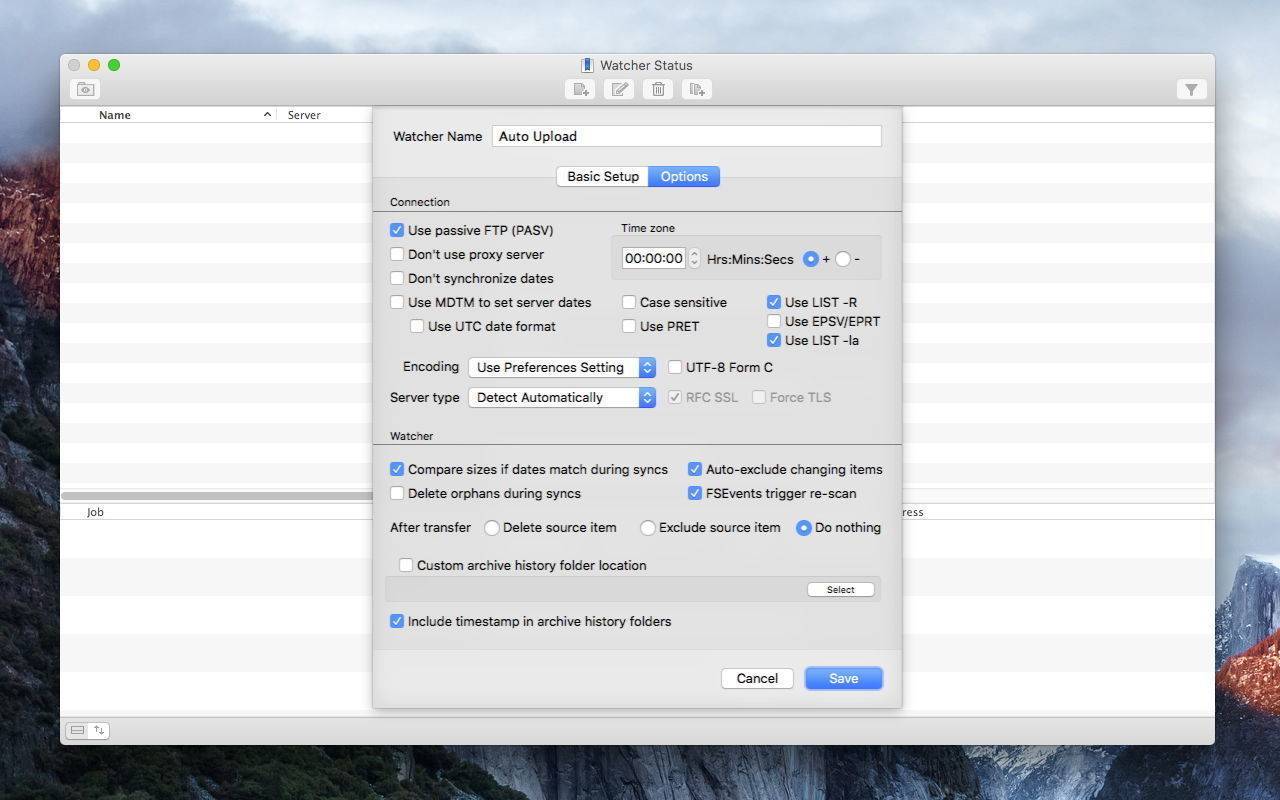Viewport: 1280px width, 800px height.
Task: Click the time zone stepper arrows
Action: [694, 258]
